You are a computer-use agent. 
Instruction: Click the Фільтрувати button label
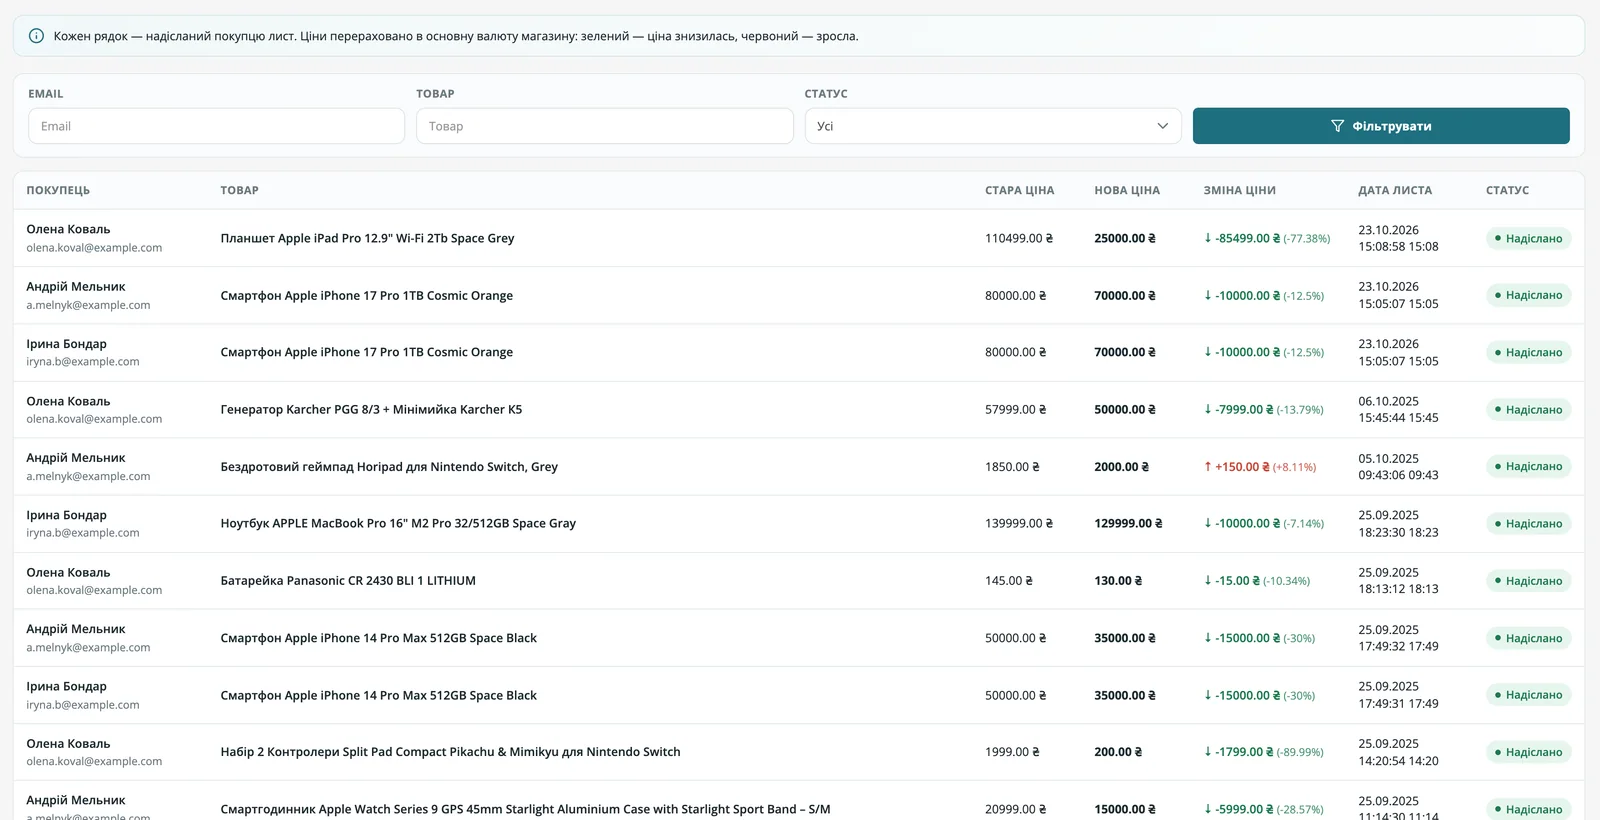point(1392,126)
